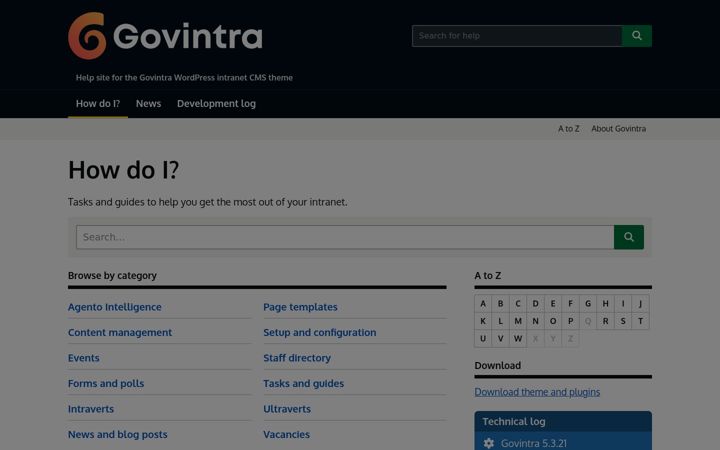Select letter E in A to Z
Screen dimensions: 720x450
(553, 304)
